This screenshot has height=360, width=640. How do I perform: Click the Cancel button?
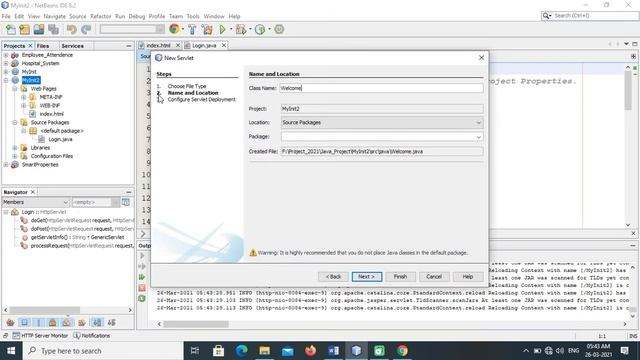pyautogui.click(x=434, y=276)
